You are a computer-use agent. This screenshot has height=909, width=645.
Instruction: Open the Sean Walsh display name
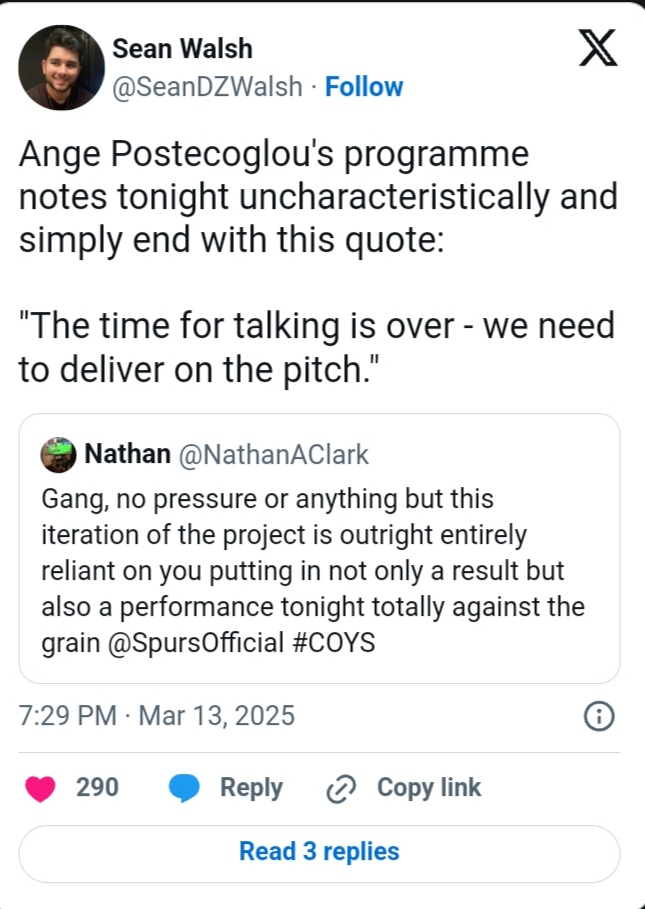(182, 48)
